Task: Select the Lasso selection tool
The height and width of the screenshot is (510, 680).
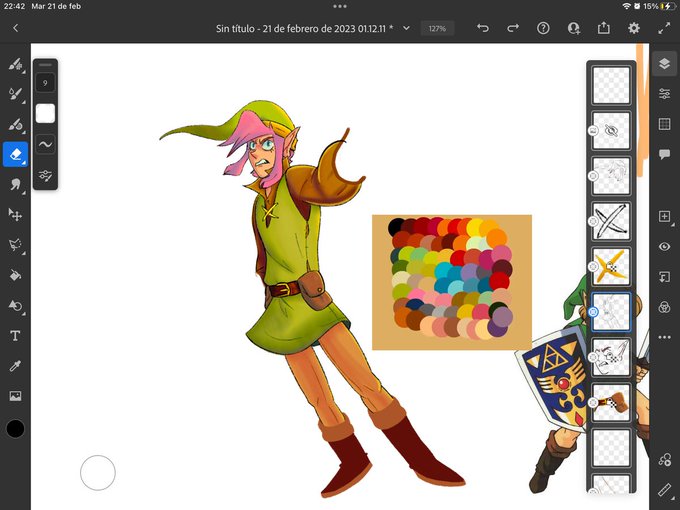Action: pyautogui.click(x=15, y=245)
